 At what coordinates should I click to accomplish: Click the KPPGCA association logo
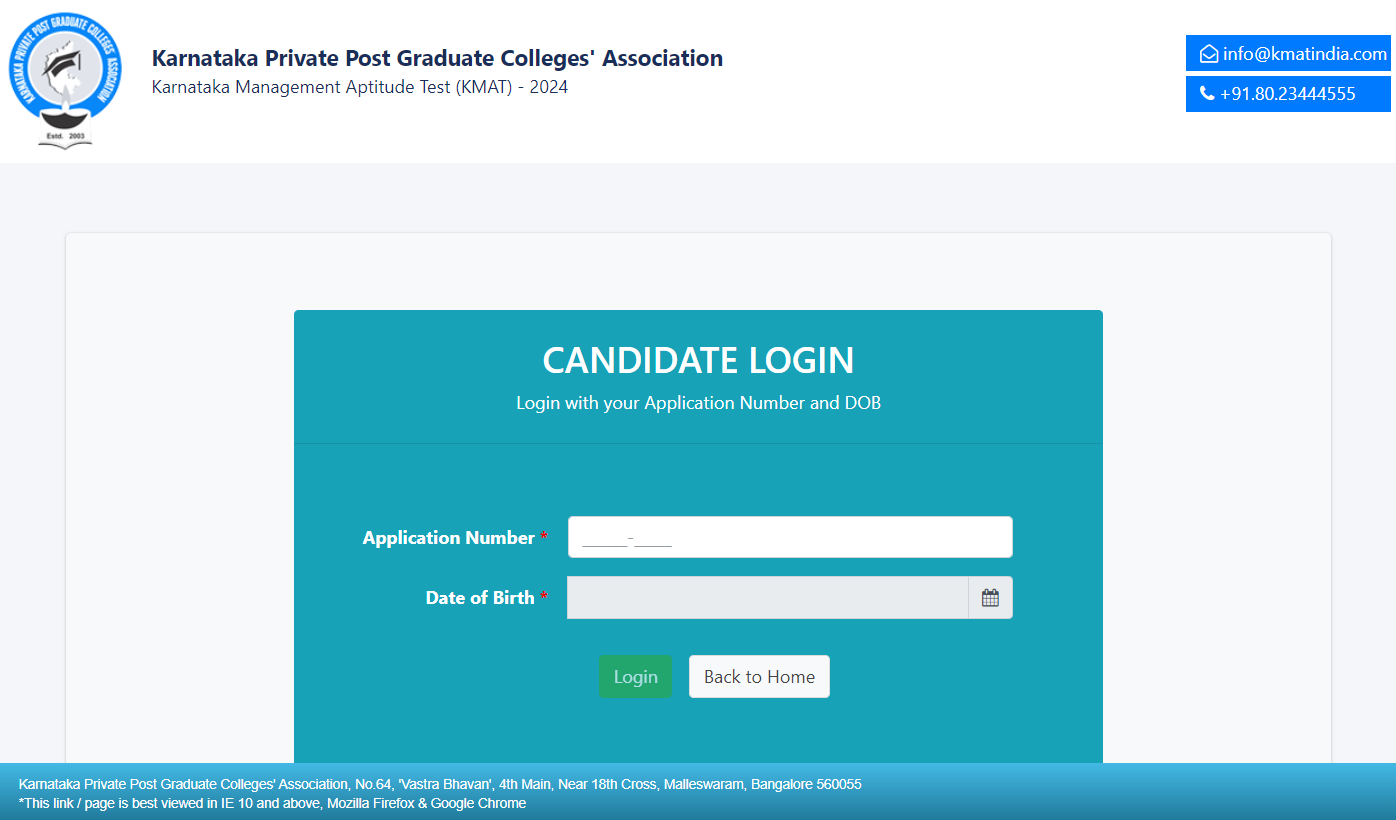pos(66,81)
